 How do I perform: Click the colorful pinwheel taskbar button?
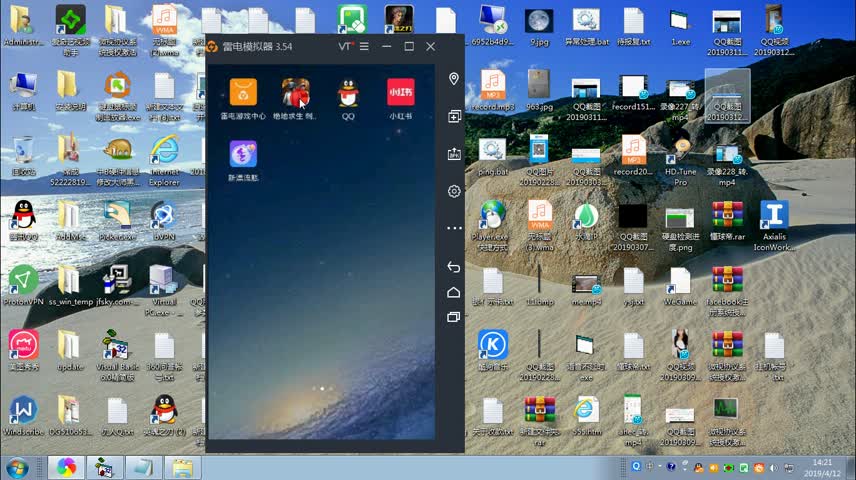tap(66, 468)
